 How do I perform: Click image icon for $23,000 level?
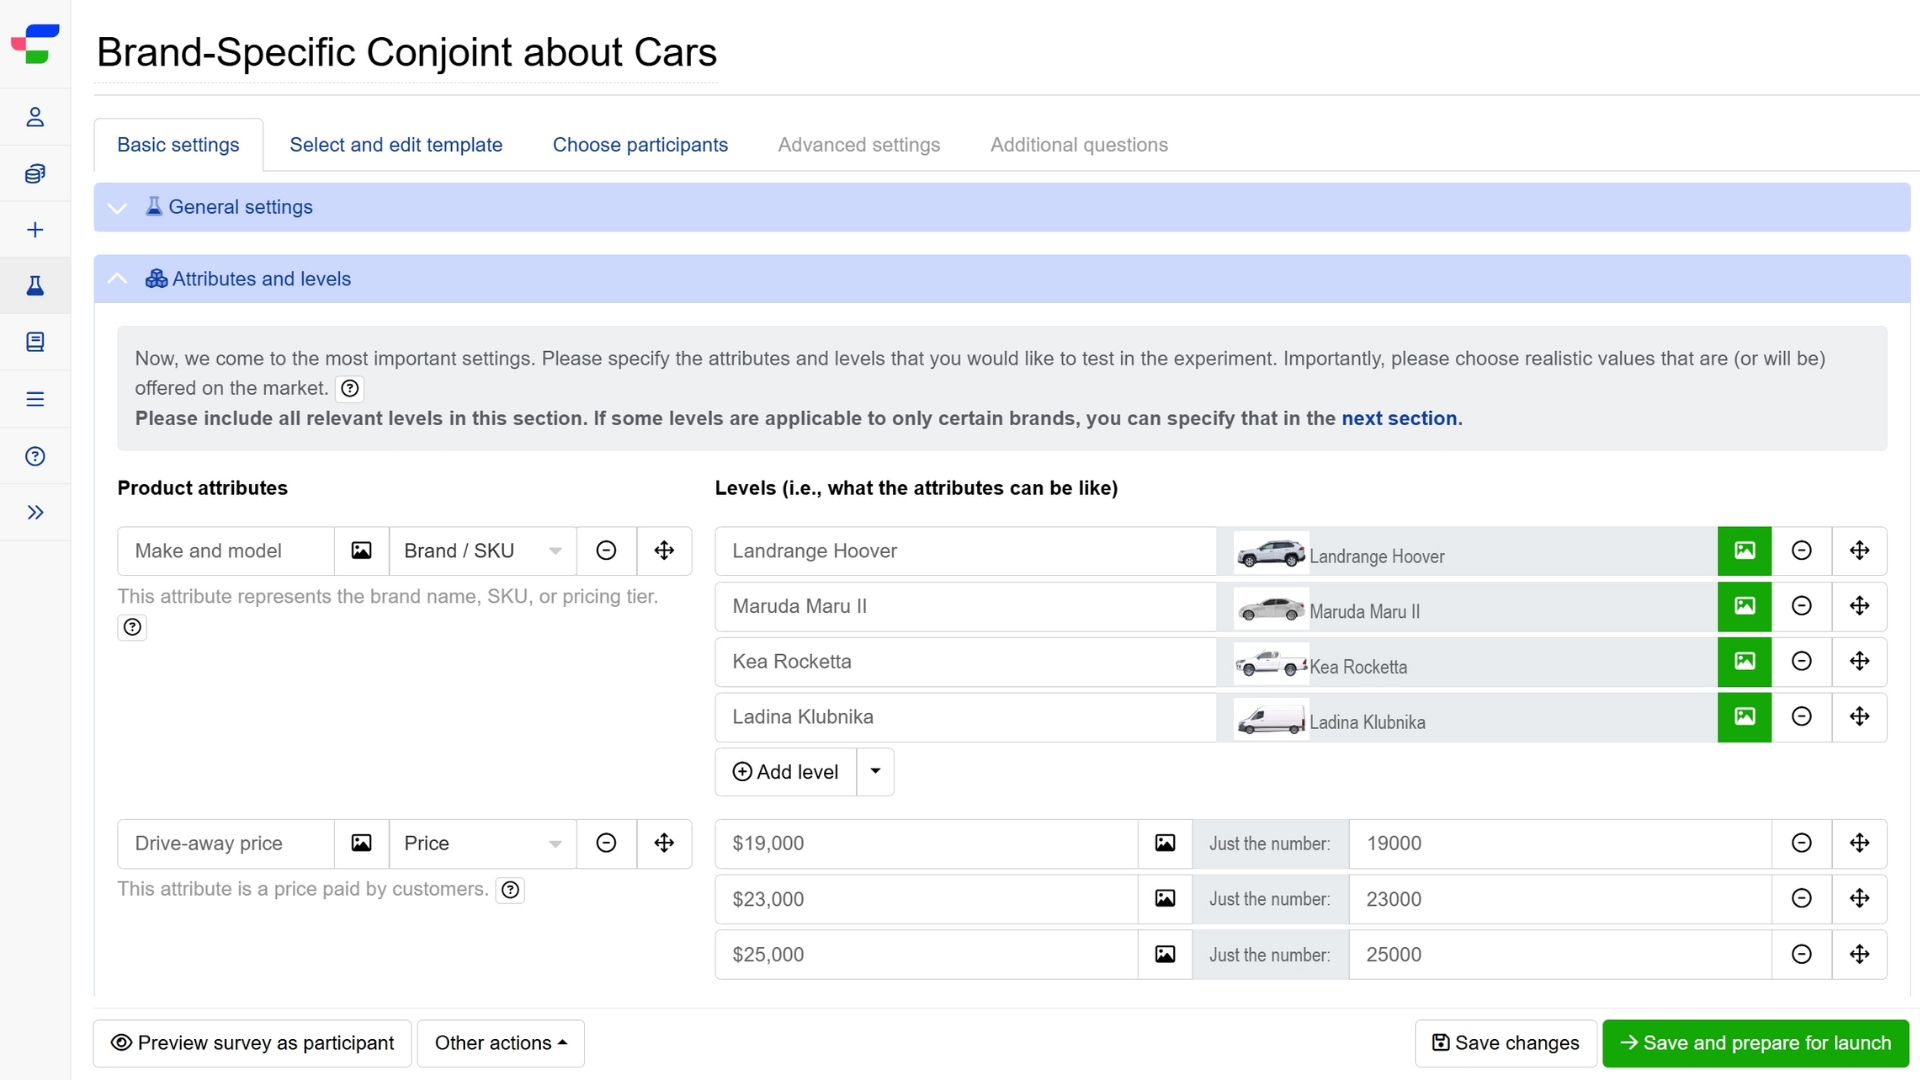tap(1165, 899)
